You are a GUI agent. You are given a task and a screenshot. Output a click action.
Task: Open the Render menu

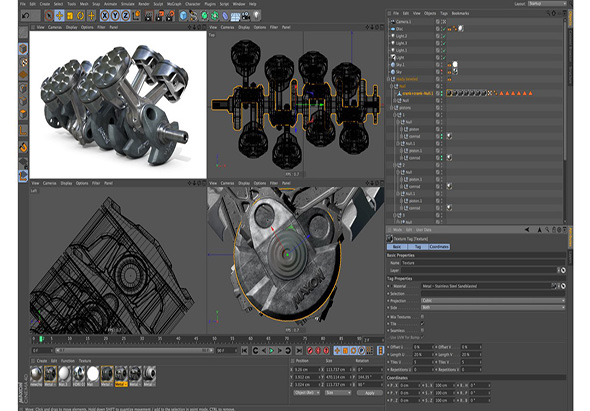tap(144, 4)
